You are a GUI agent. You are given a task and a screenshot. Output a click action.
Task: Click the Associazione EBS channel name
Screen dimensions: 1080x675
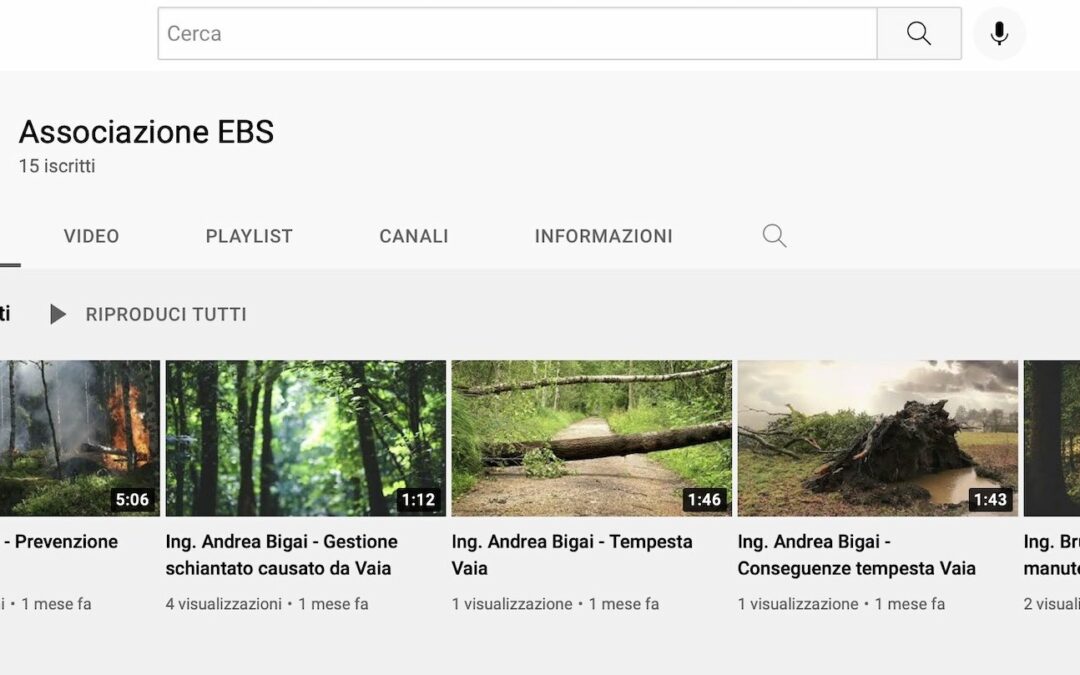click(146, 132)
